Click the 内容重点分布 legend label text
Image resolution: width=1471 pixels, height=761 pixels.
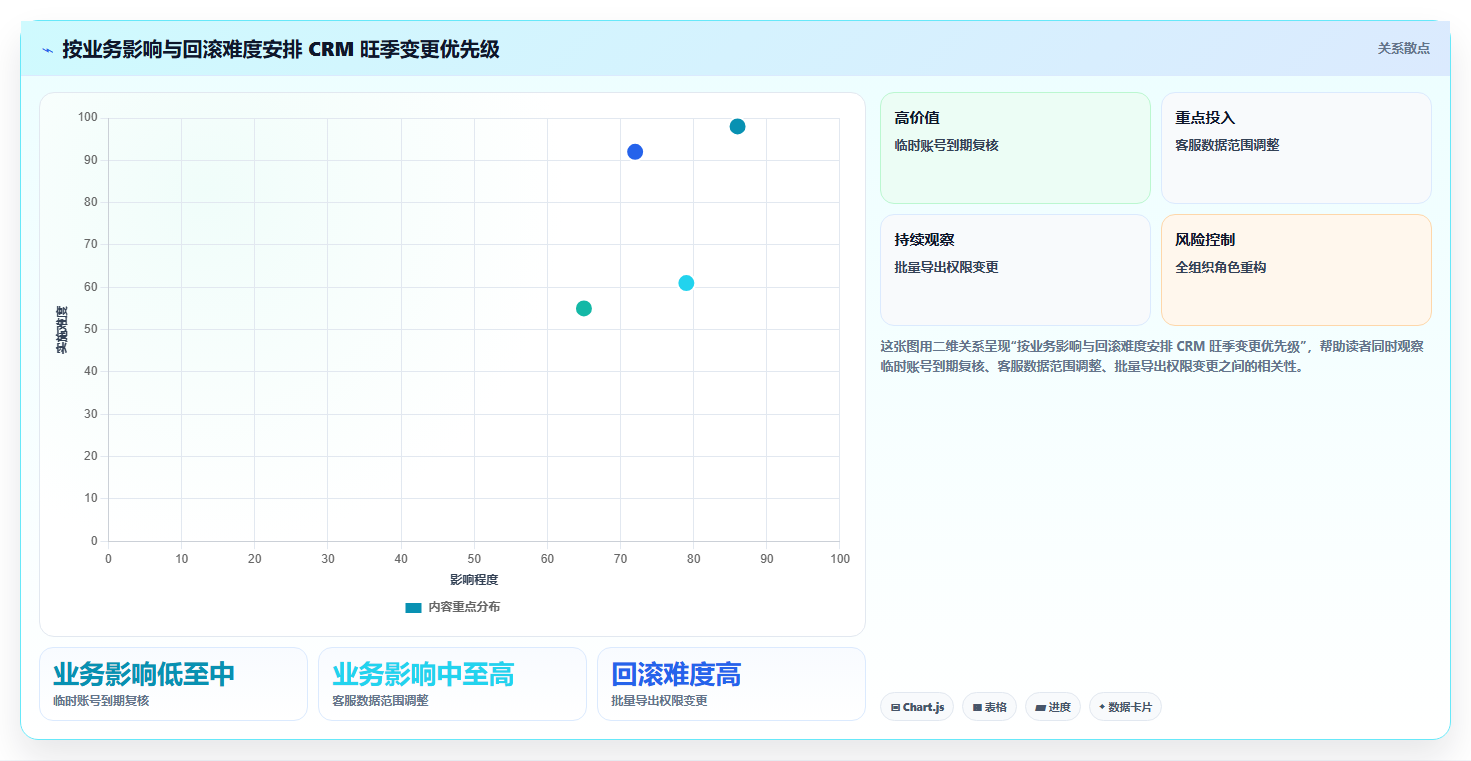click(464, 608)
